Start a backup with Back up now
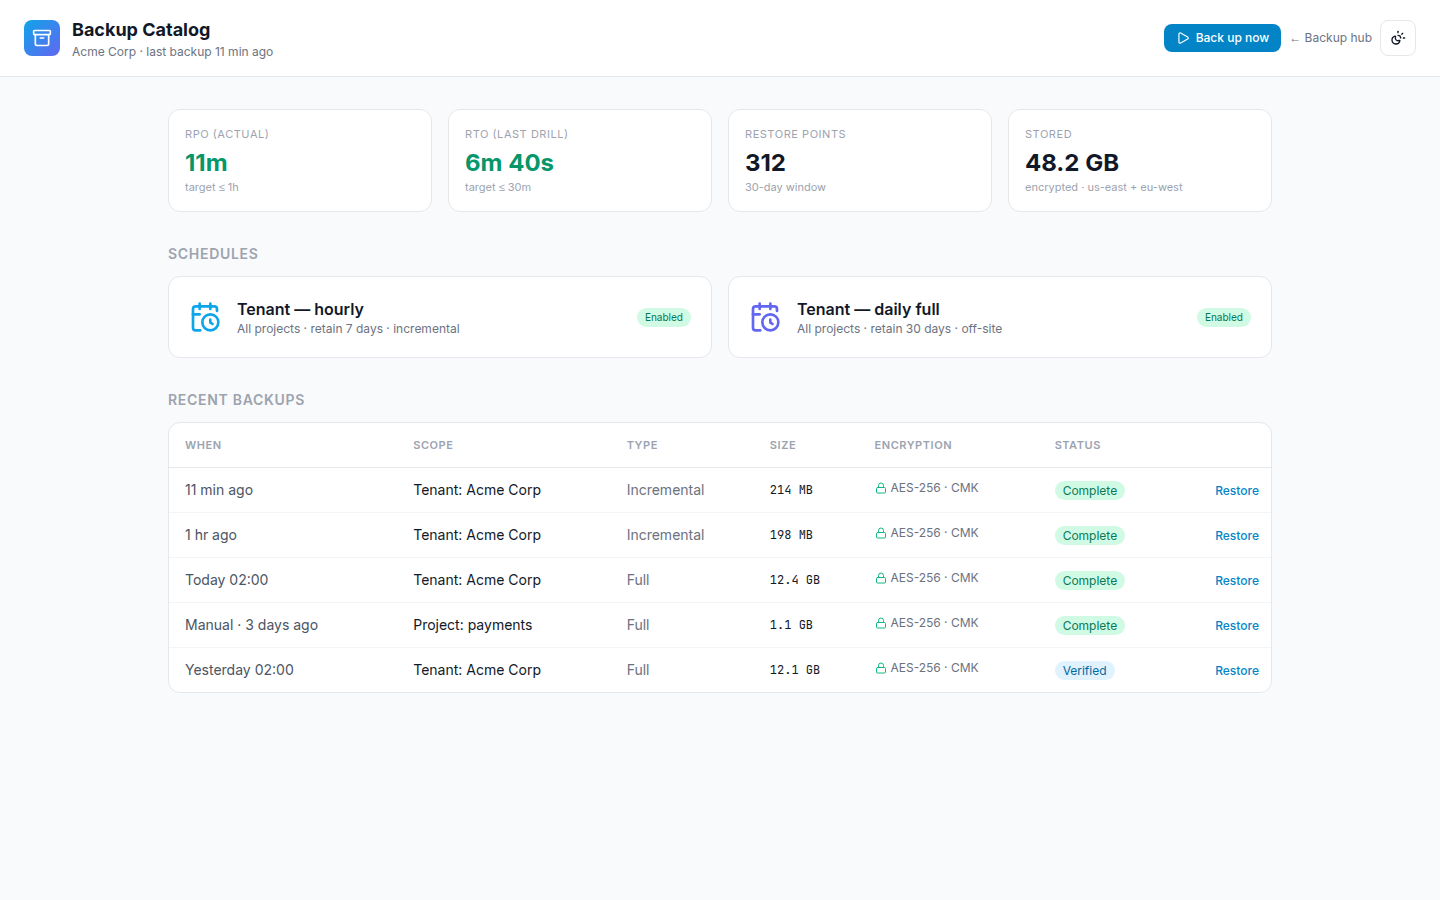The image size is (1440, 900). pos(1222,38)
